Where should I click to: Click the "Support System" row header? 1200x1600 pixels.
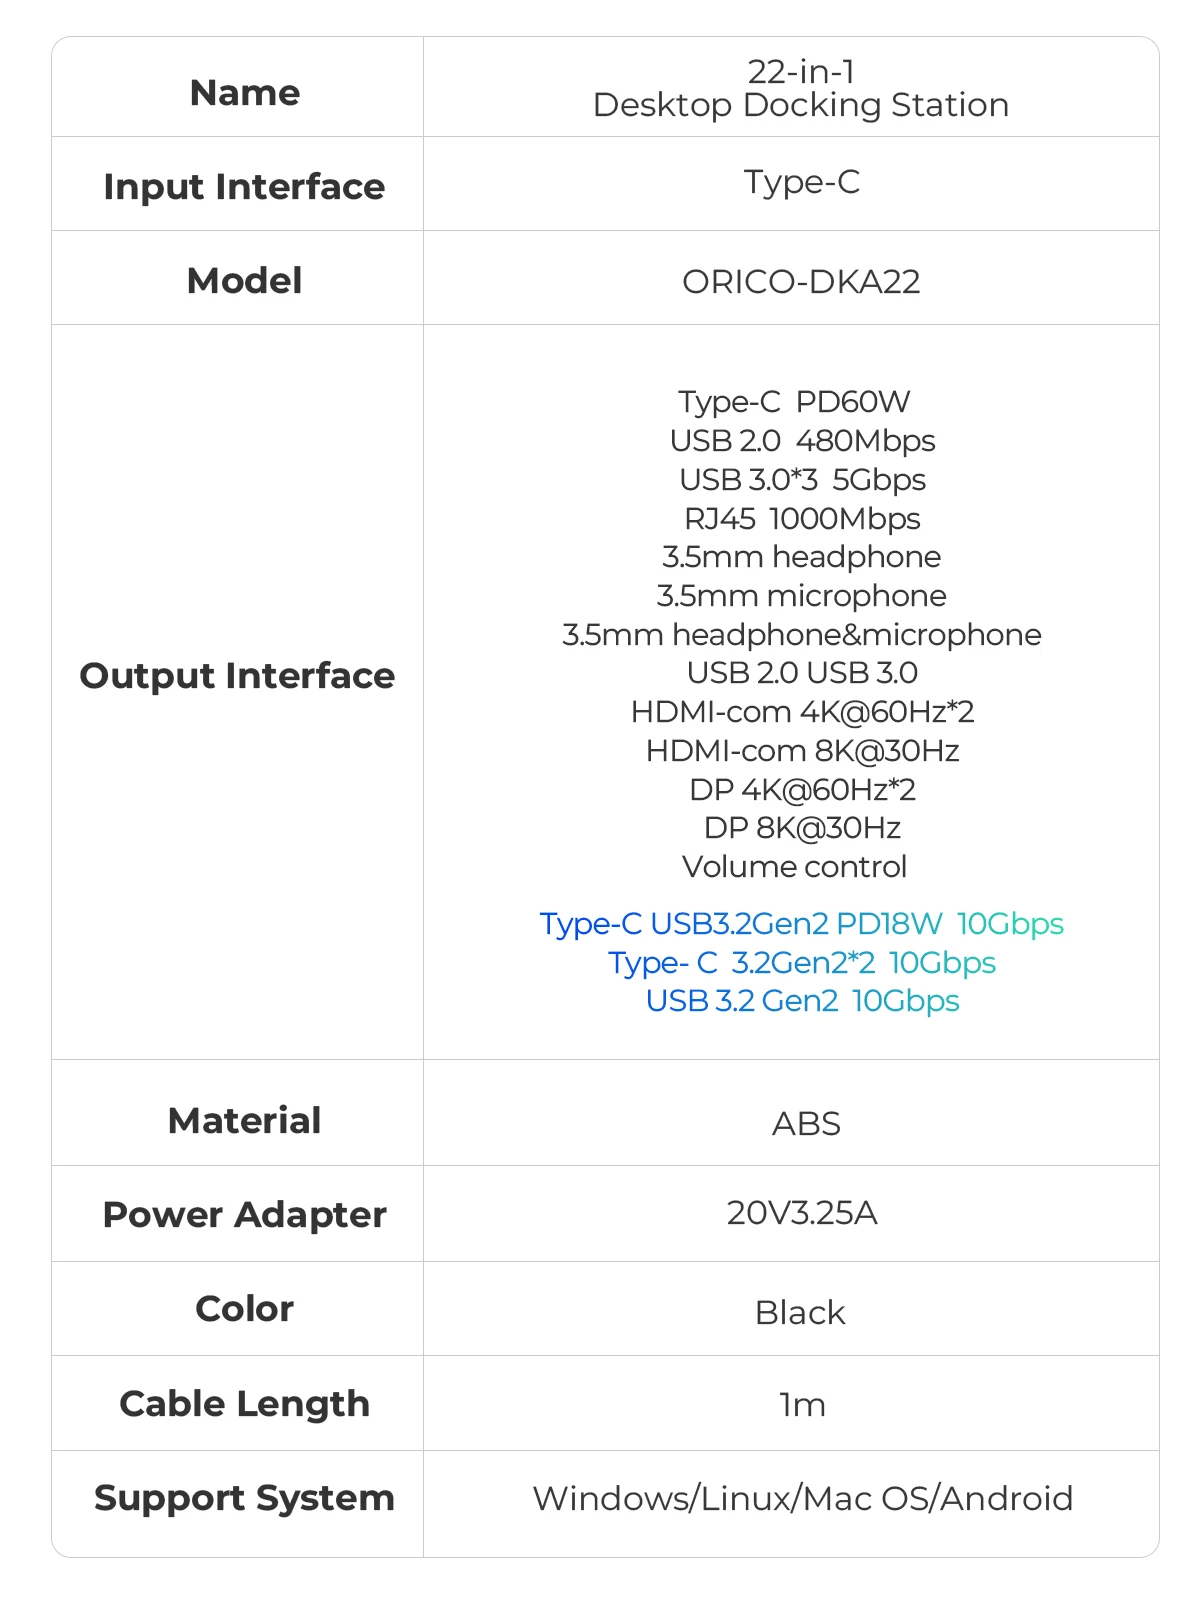(x=244, y=1498)
